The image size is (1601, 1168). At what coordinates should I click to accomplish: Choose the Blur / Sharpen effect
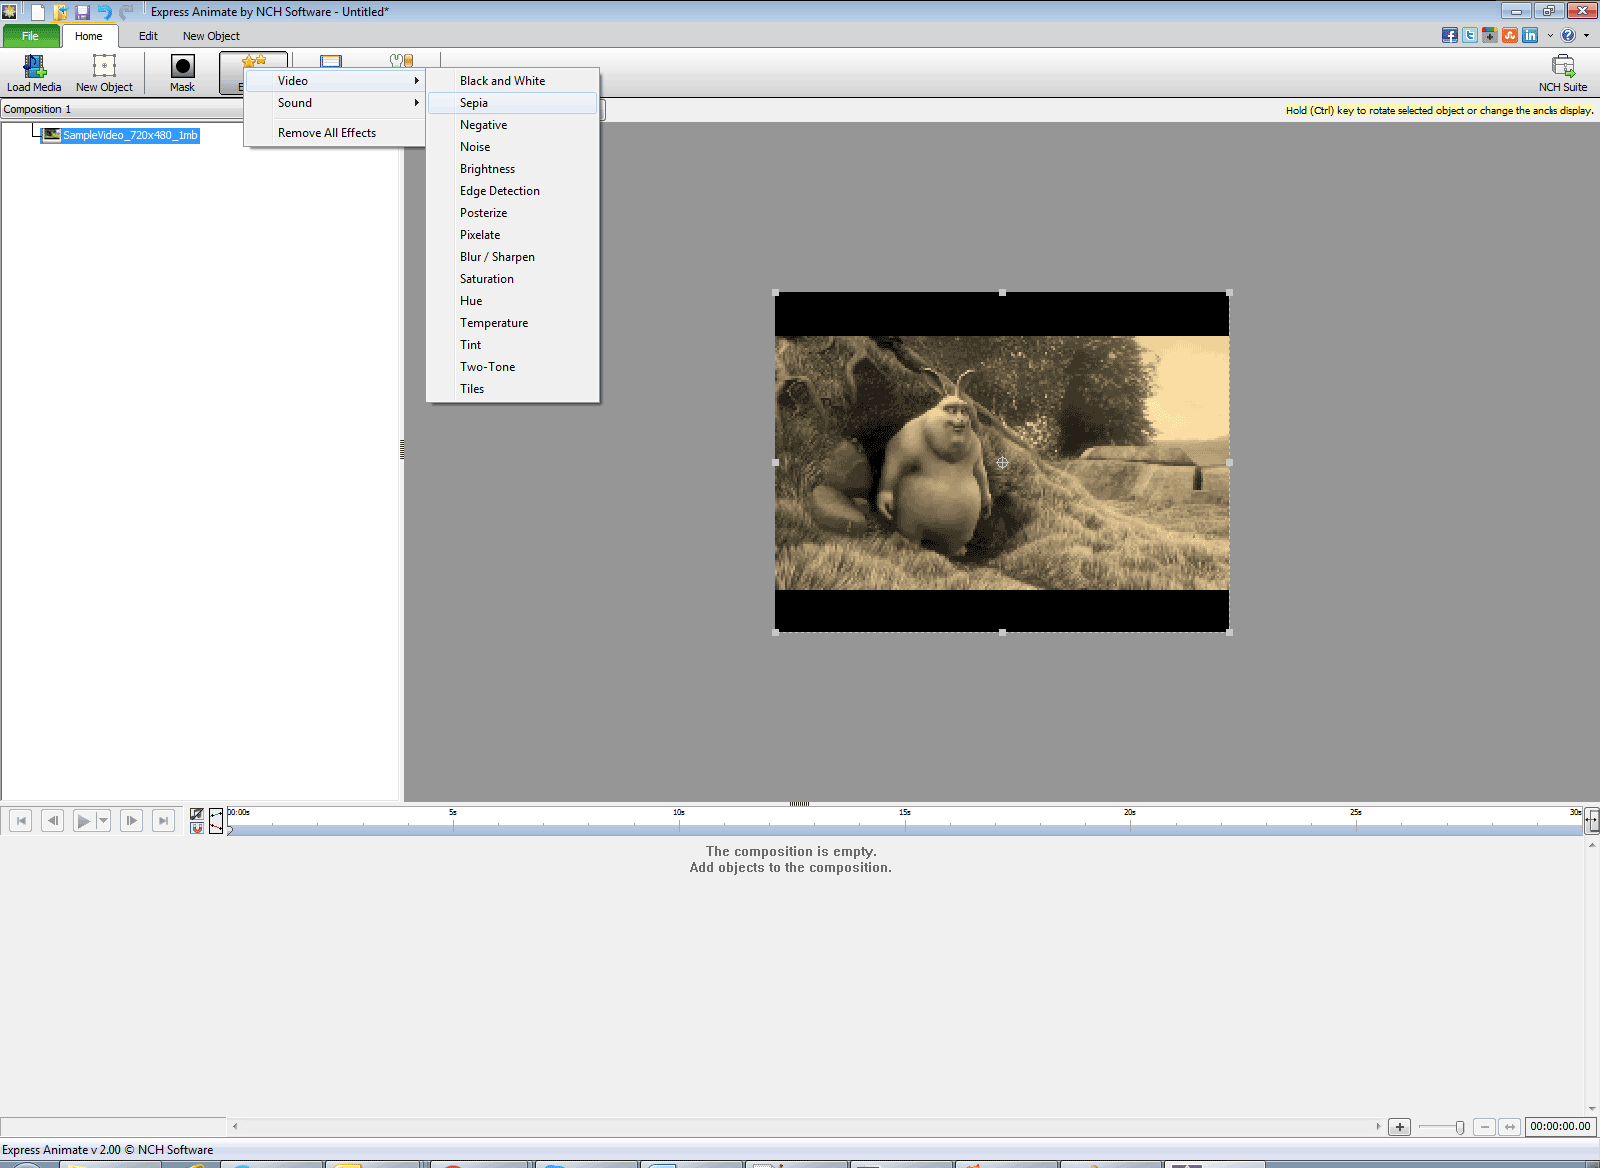[513, 257]
